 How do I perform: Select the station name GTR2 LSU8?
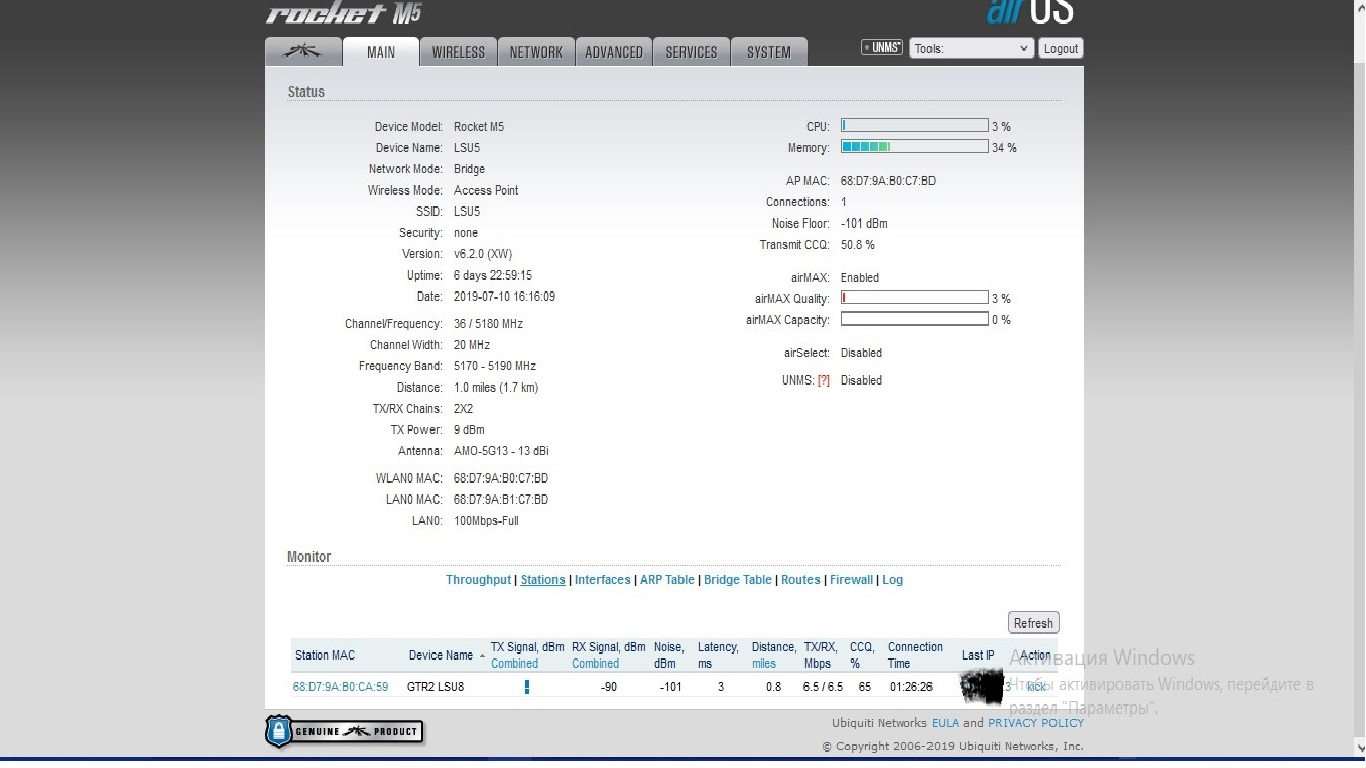435,687
